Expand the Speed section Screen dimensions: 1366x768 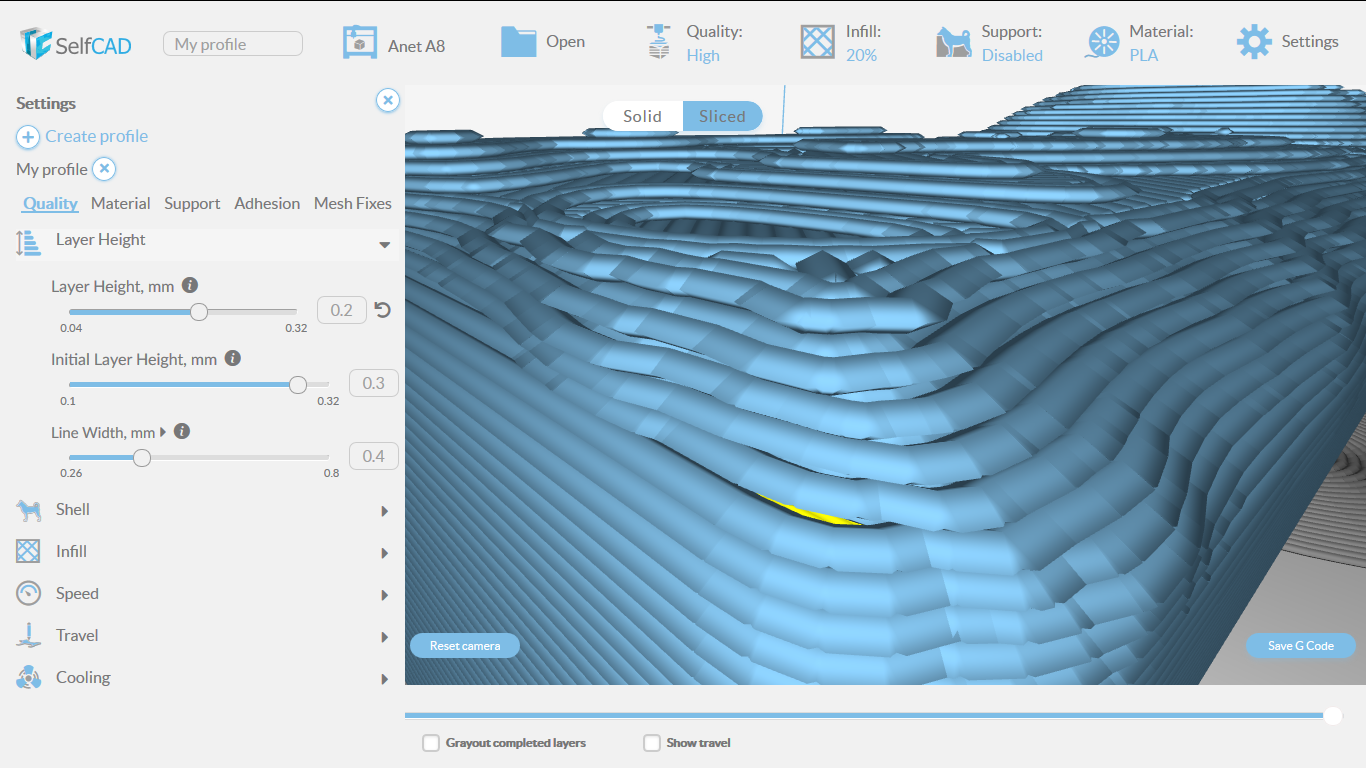(385, 595)
